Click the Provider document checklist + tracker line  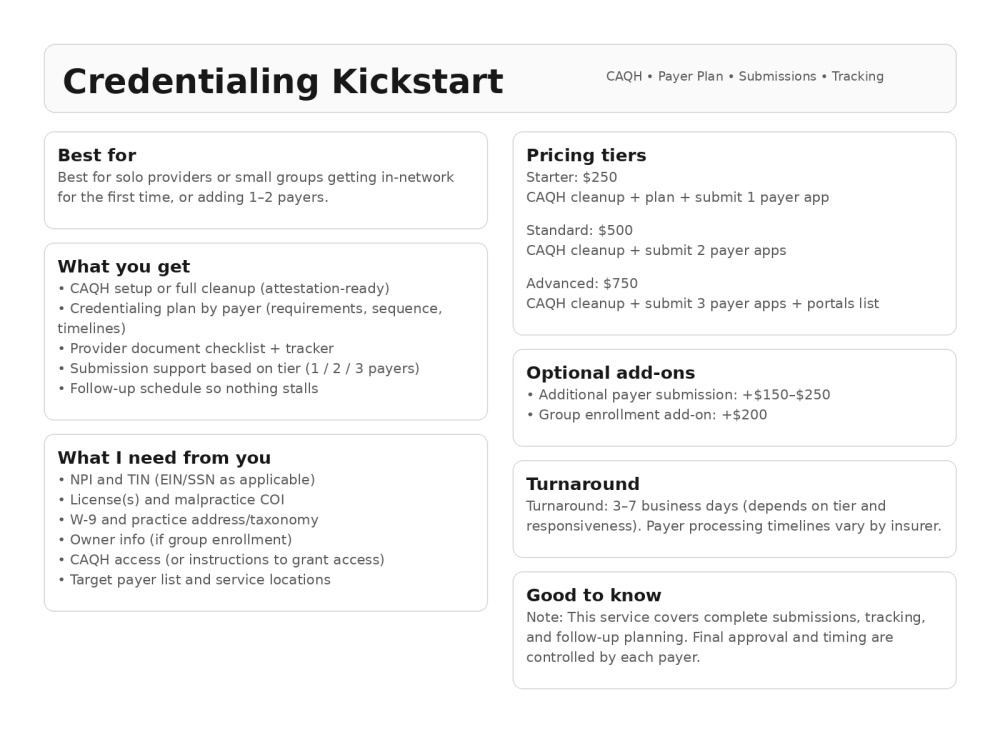click(x=196, y=348)
